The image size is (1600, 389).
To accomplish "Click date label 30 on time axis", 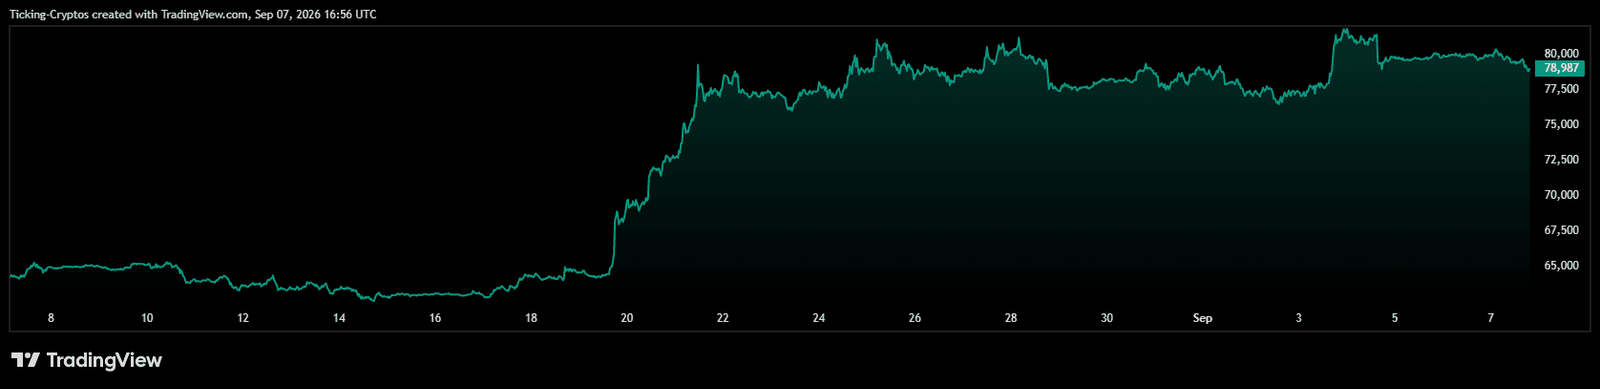I will [1107, 318].
